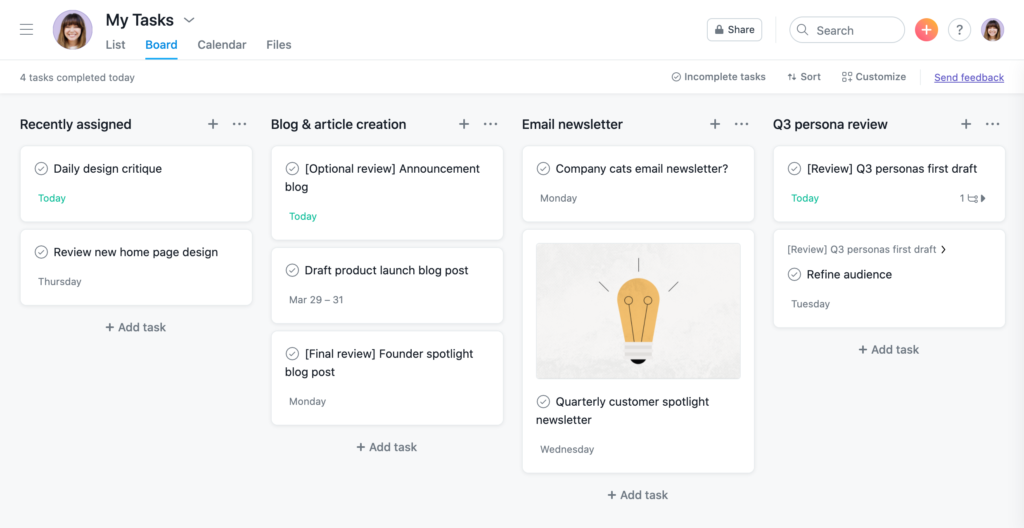Complete the Refine audience task
This screenshot has width=1024, height=528.
point(794,274)
